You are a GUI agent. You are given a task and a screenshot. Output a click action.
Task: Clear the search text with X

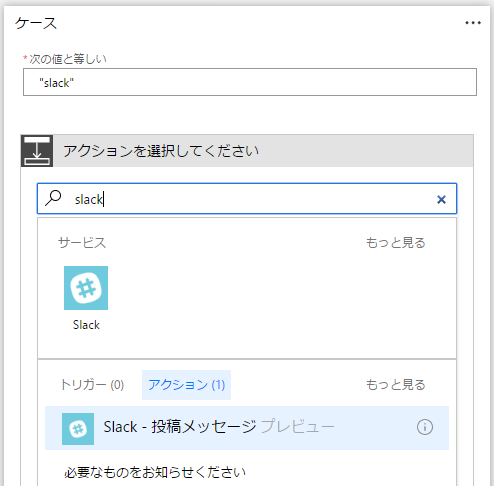coord(441,199)
